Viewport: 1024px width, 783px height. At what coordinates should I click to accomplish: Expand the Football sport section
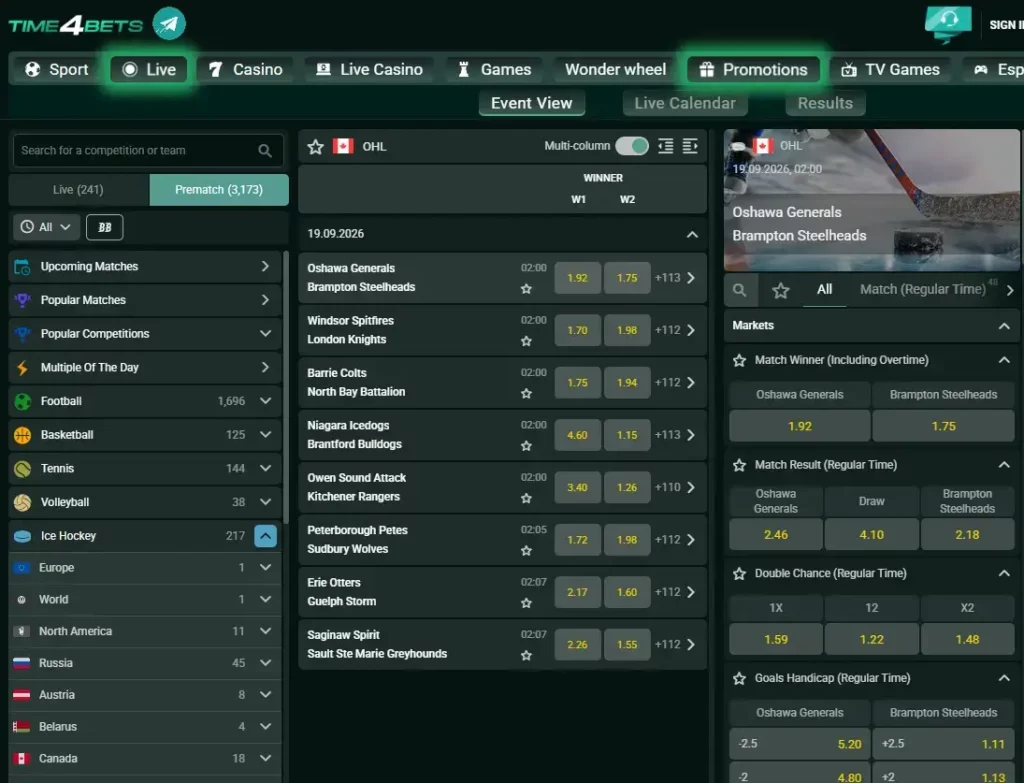(265, 401)
